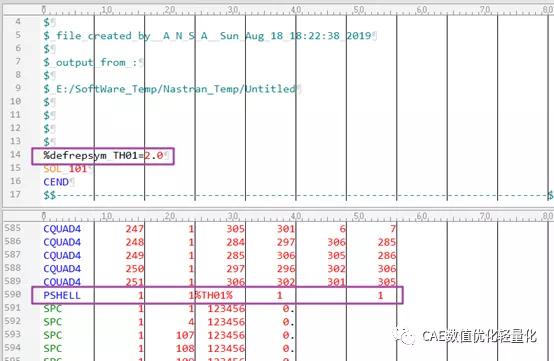The width and height of the screenshot is (554, 361).
Task: Click line number 9 in the upper pane
Action: tap(18, 88)
